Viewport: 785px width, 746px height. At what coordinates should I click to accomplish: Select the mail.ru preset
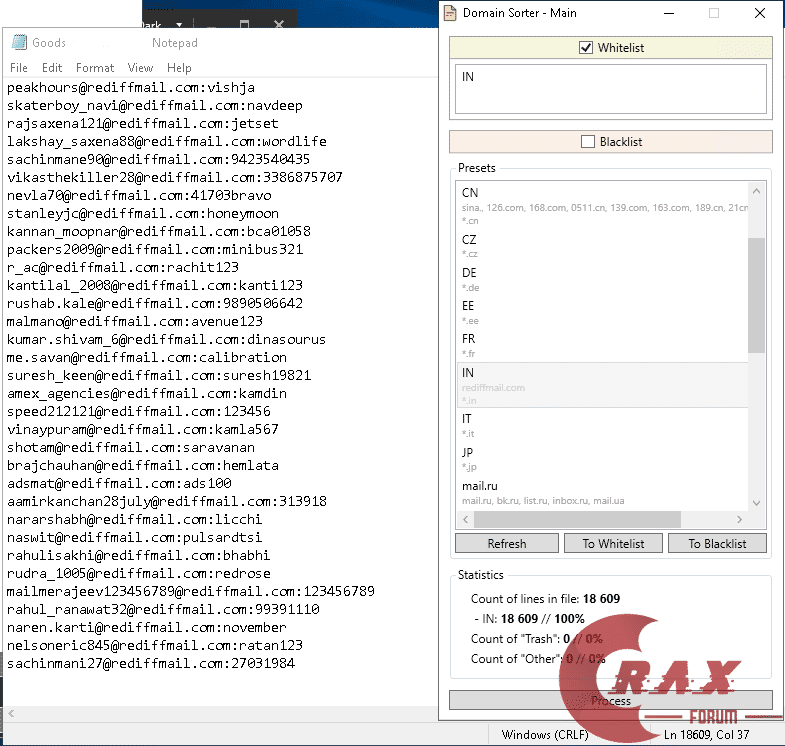pos(602,493)
